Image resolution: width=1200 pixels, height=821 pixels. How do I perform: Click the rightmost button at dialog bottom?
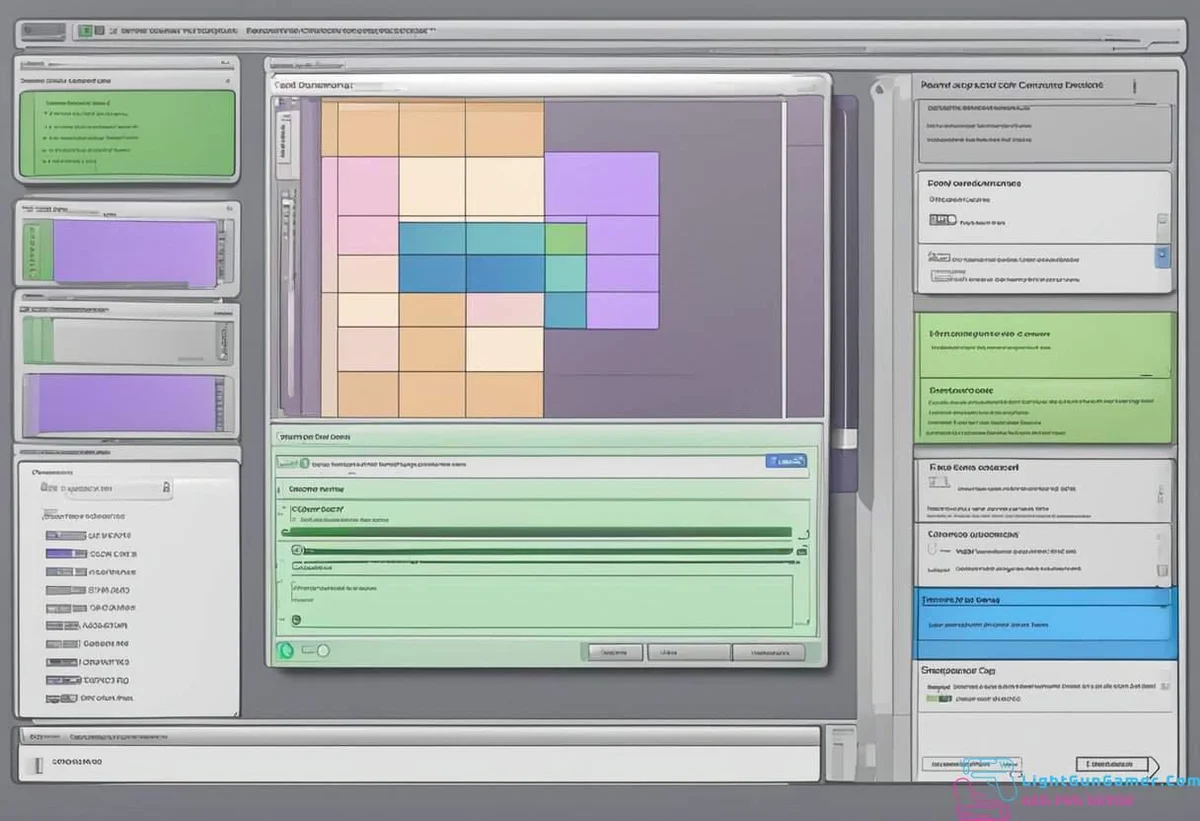pos(768,652)
